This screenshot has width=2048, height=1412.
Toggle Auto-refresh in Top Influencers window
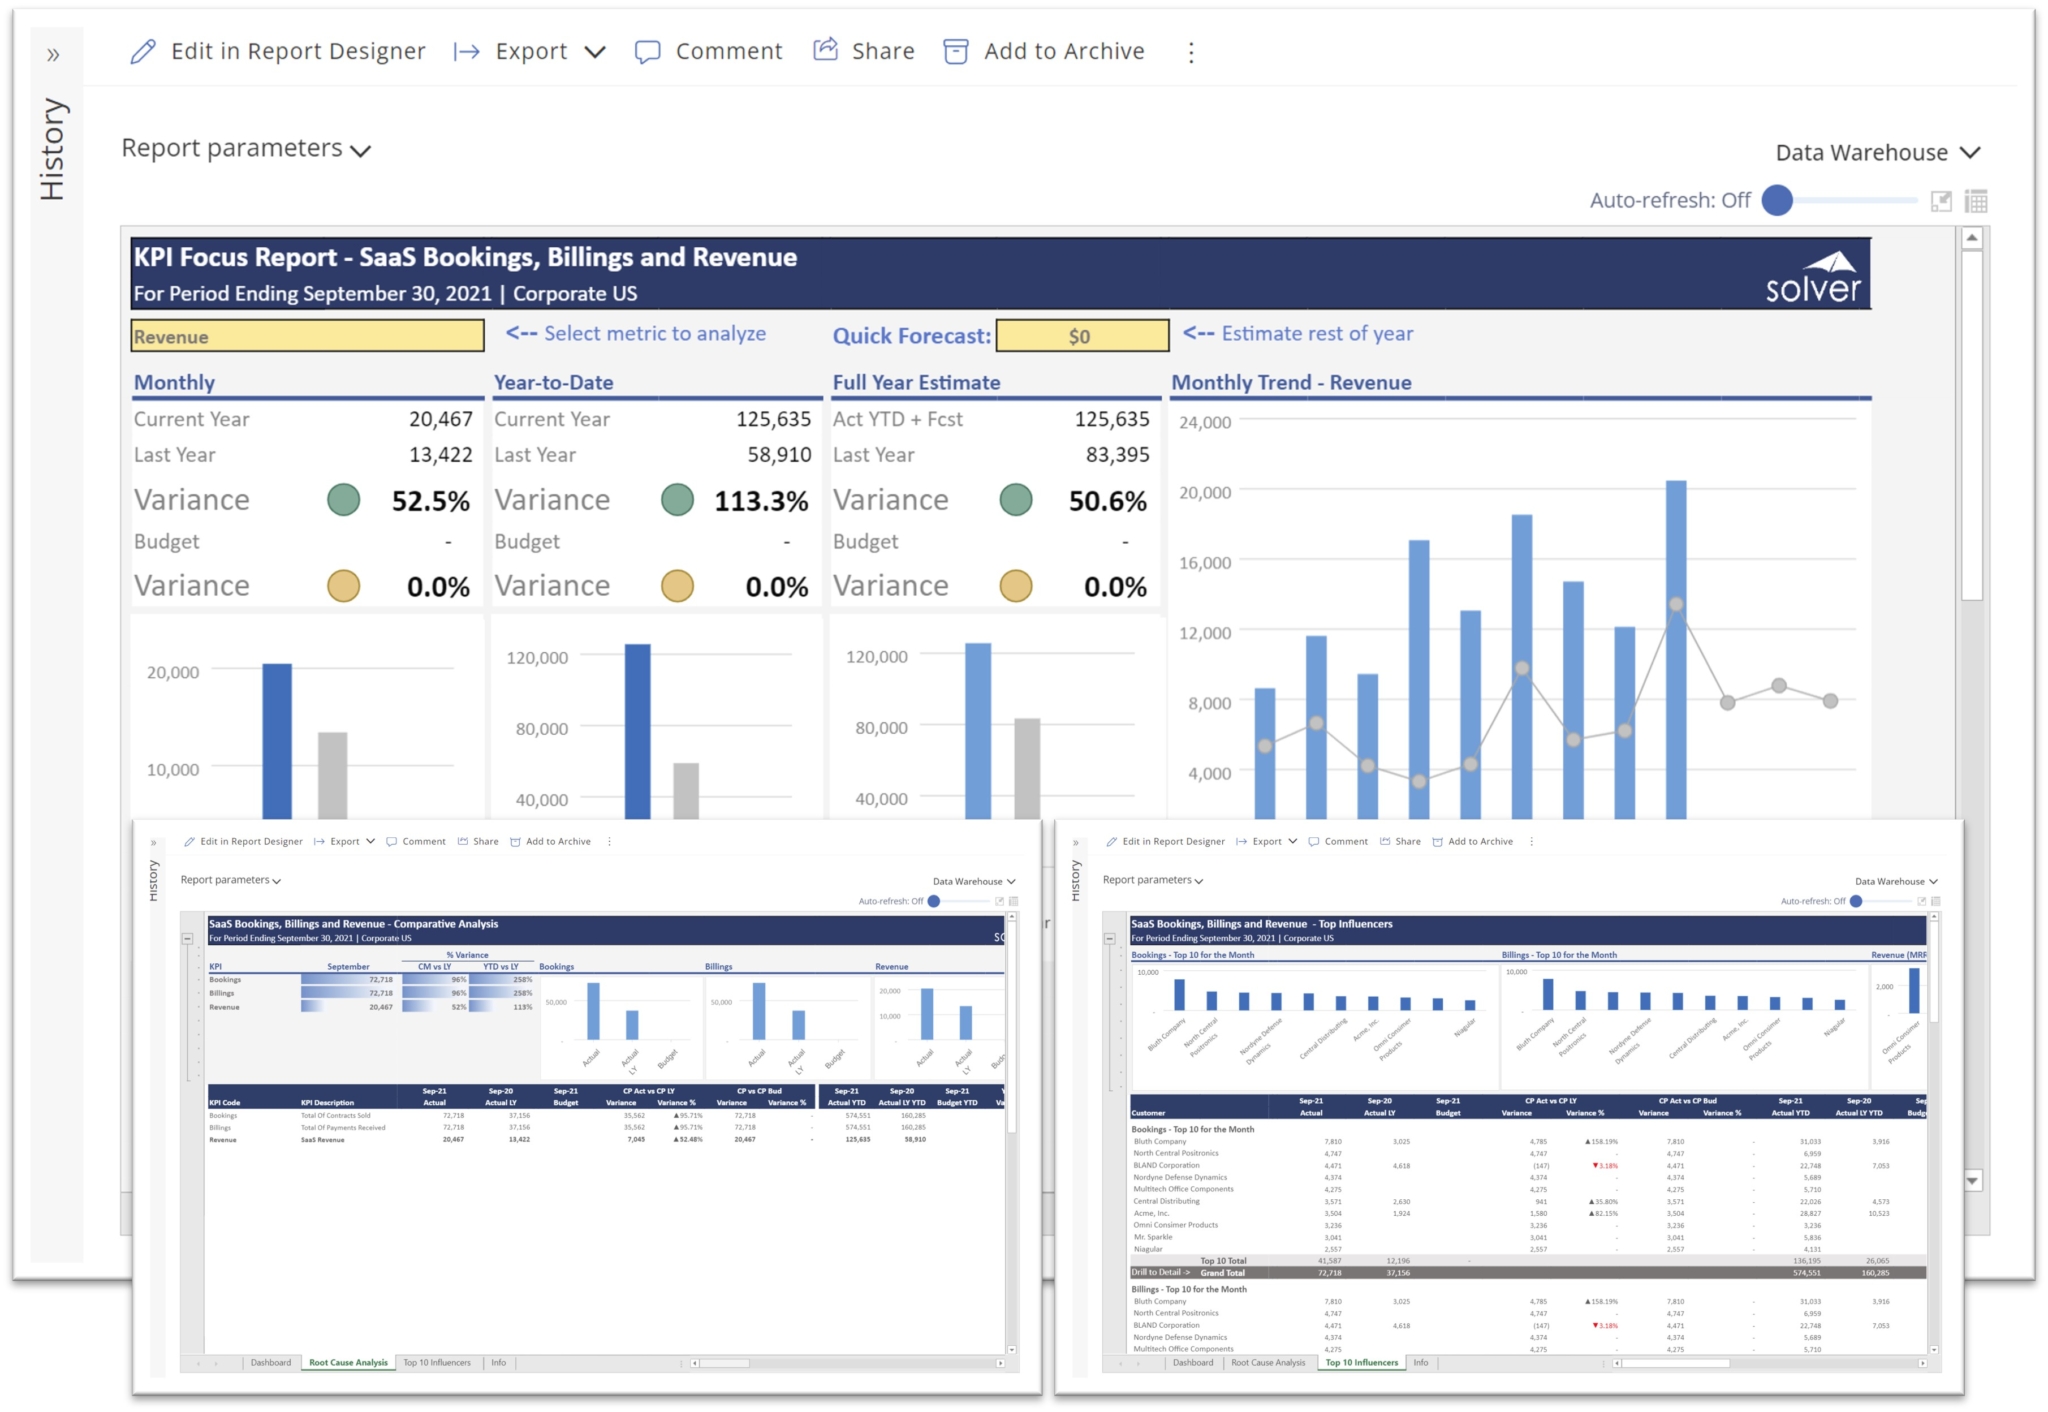[1856, 901]
